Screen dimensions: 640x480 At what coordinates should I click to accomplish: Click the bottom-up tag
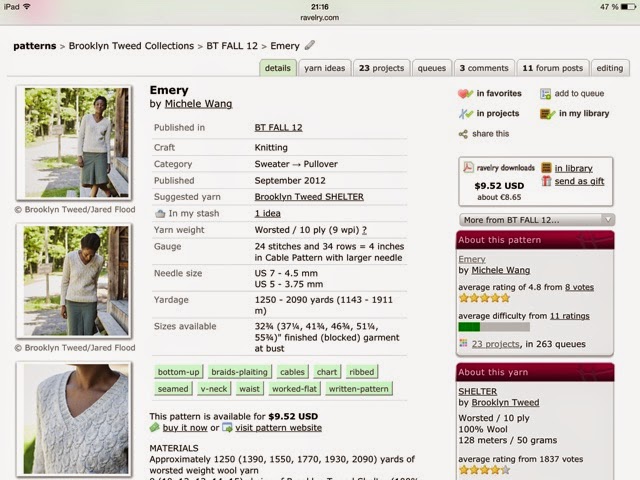[178, 372]
